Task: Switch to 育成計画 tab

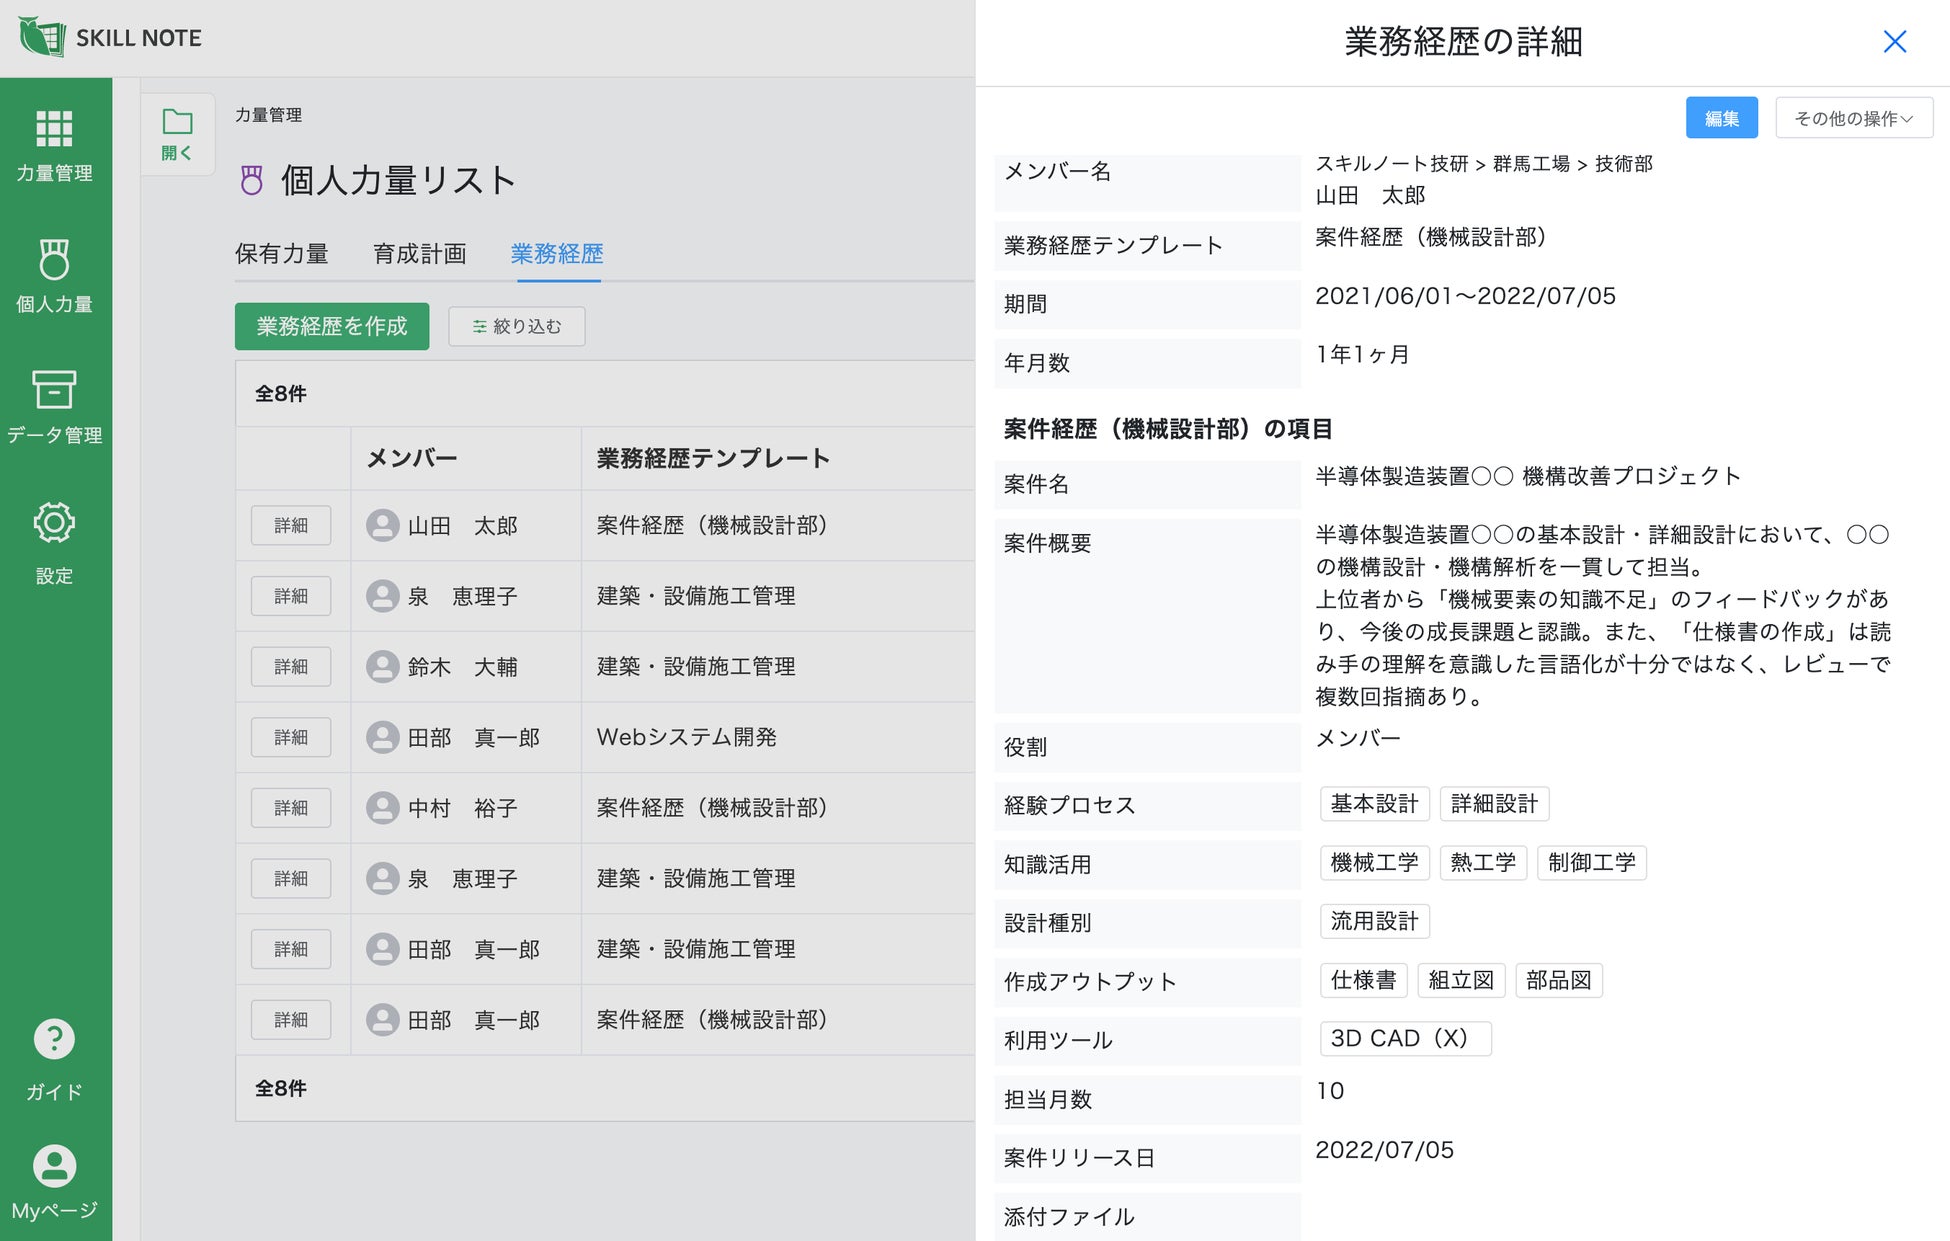Action: coord(419,254)
